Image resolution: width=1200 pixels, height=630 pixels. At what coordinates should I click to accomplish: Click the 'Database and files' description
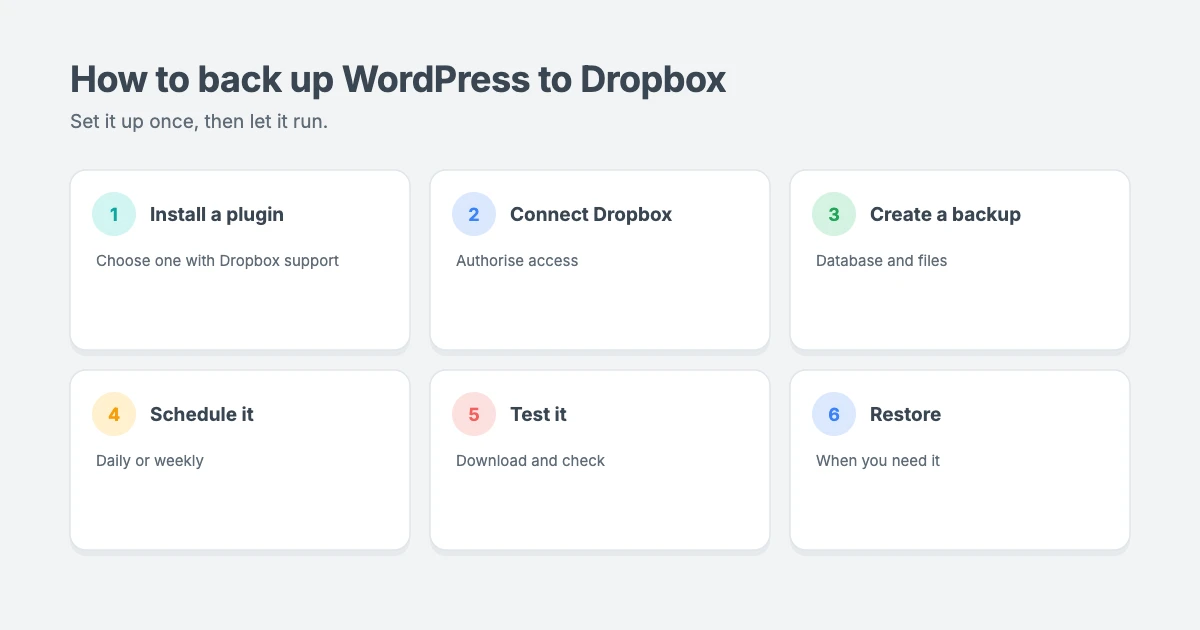(x=881, y=261)
